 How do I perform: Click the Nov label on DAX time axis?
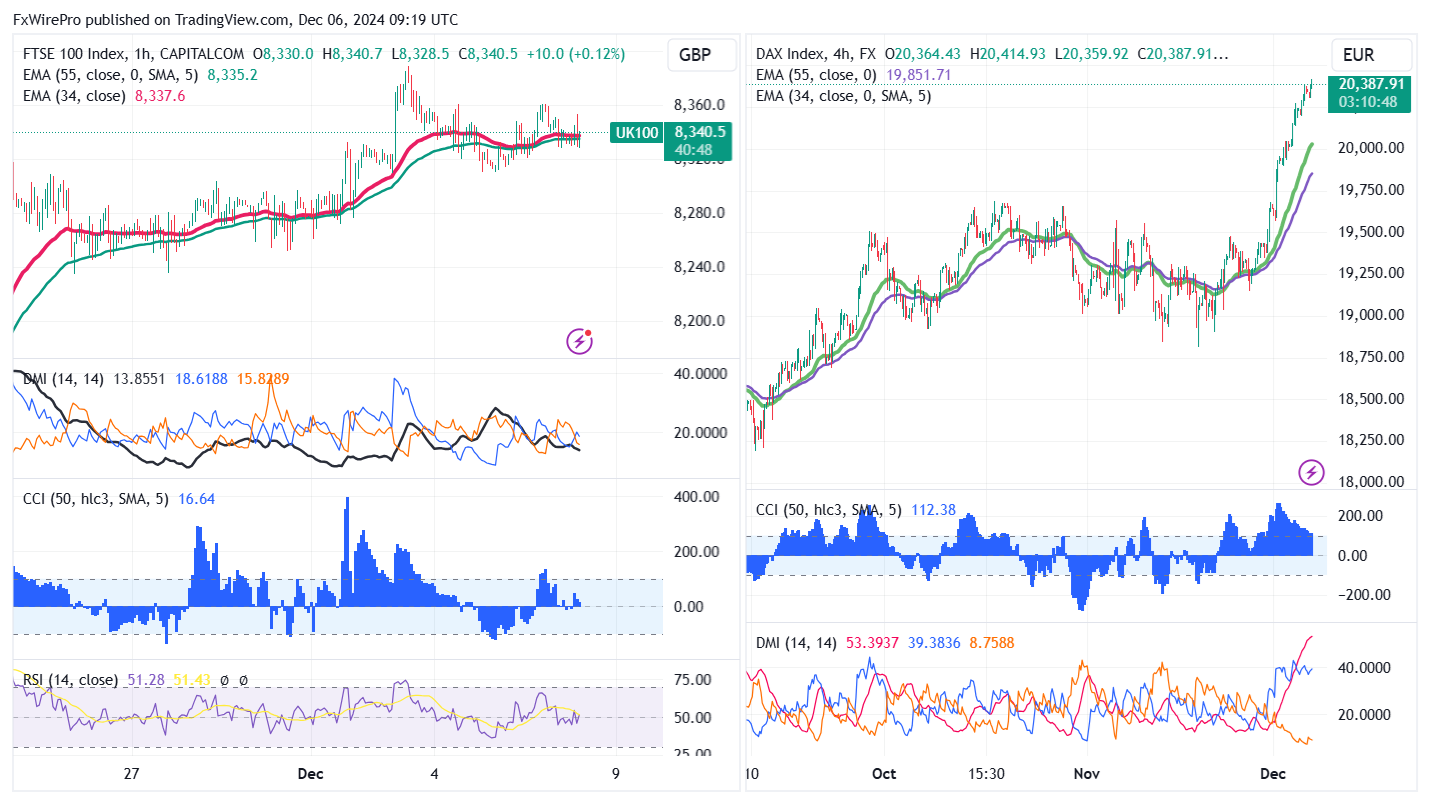(1086, 773)
